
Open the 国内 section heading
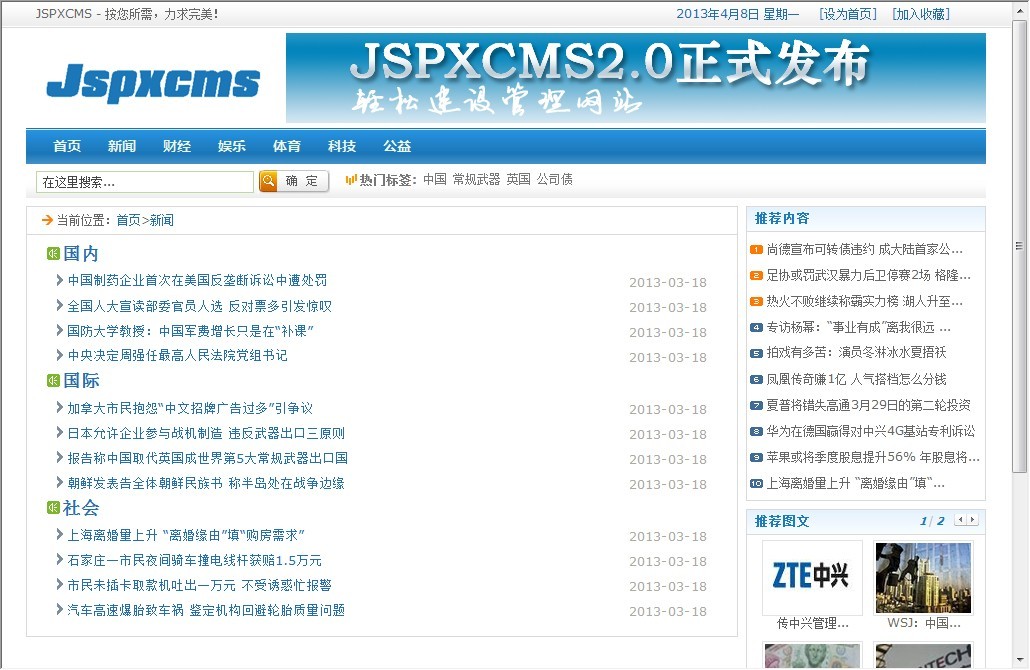pyautogui.click(x=81, y=254)
